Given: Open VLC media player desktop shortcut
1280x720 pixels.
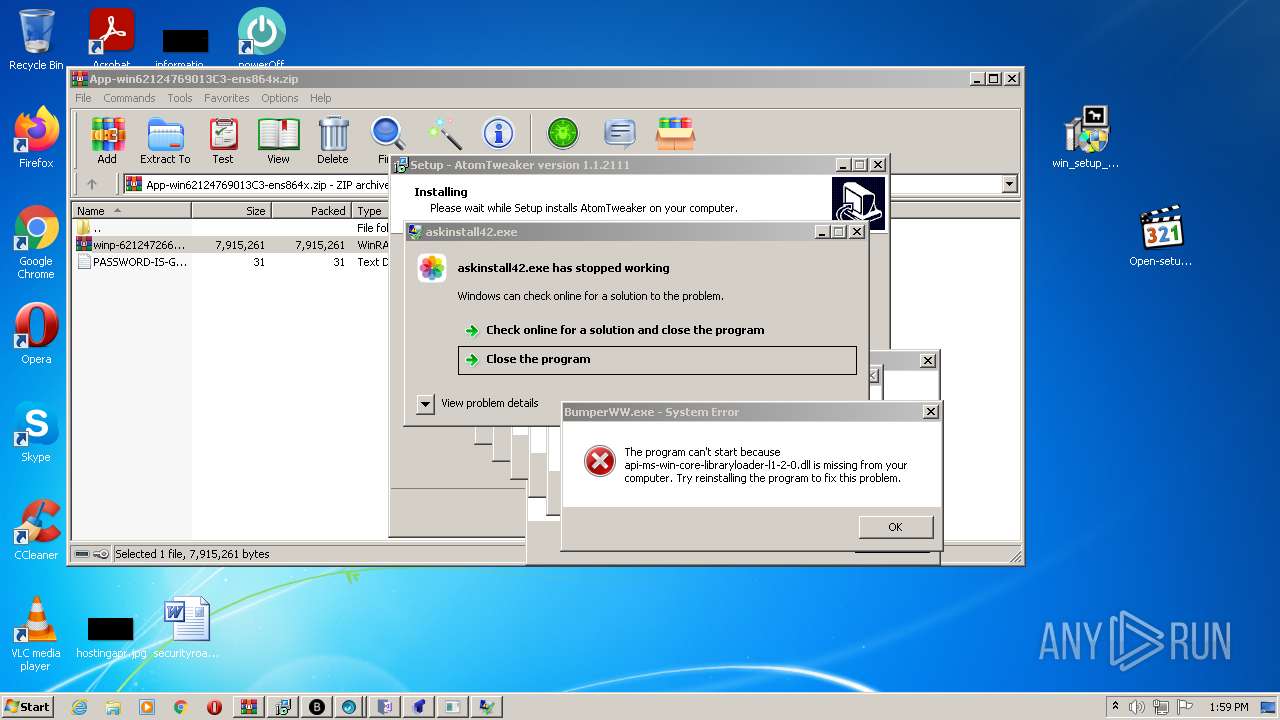Looking at the screenshot, I should pyautogui.click(x=36, y=633).
